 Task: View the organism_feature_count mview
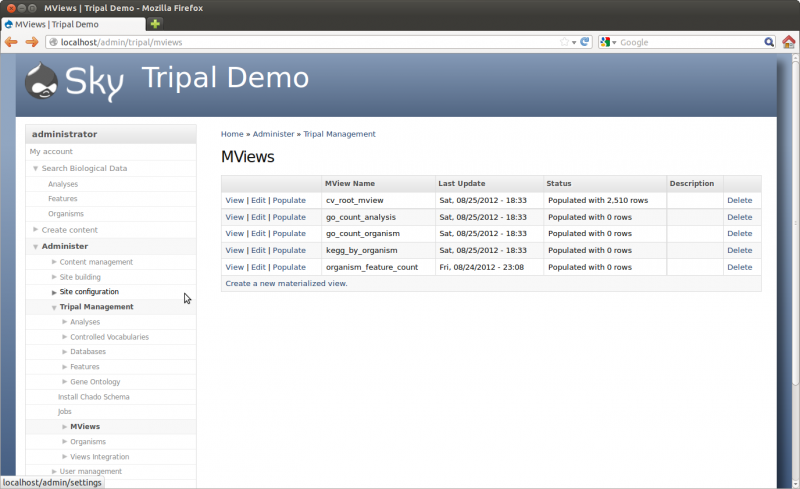point(235,267)
